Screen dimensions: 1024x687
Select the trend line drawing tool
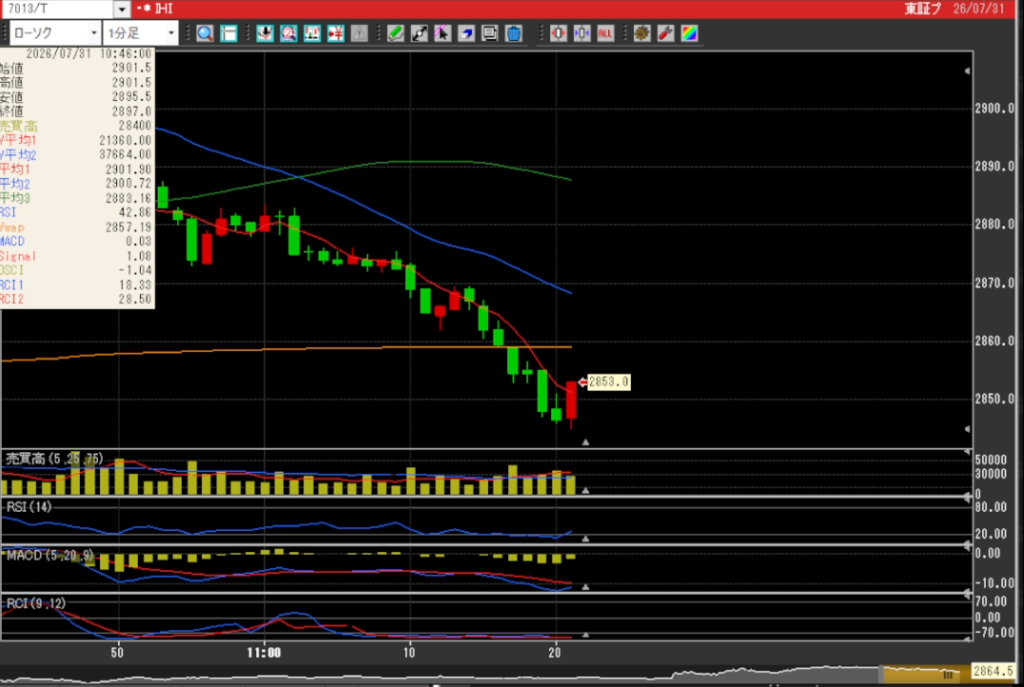419,33
